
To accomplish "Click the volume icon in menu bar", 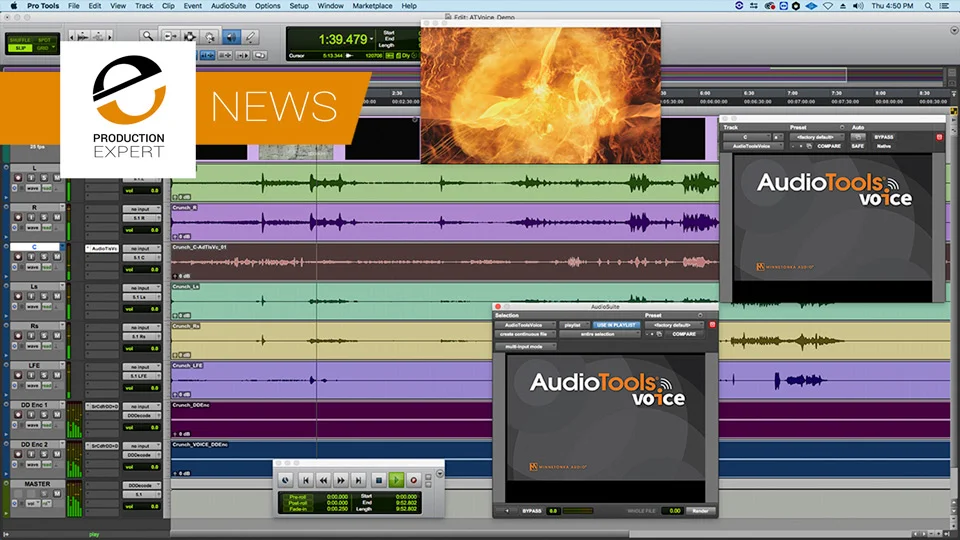I will click(858, 6).
